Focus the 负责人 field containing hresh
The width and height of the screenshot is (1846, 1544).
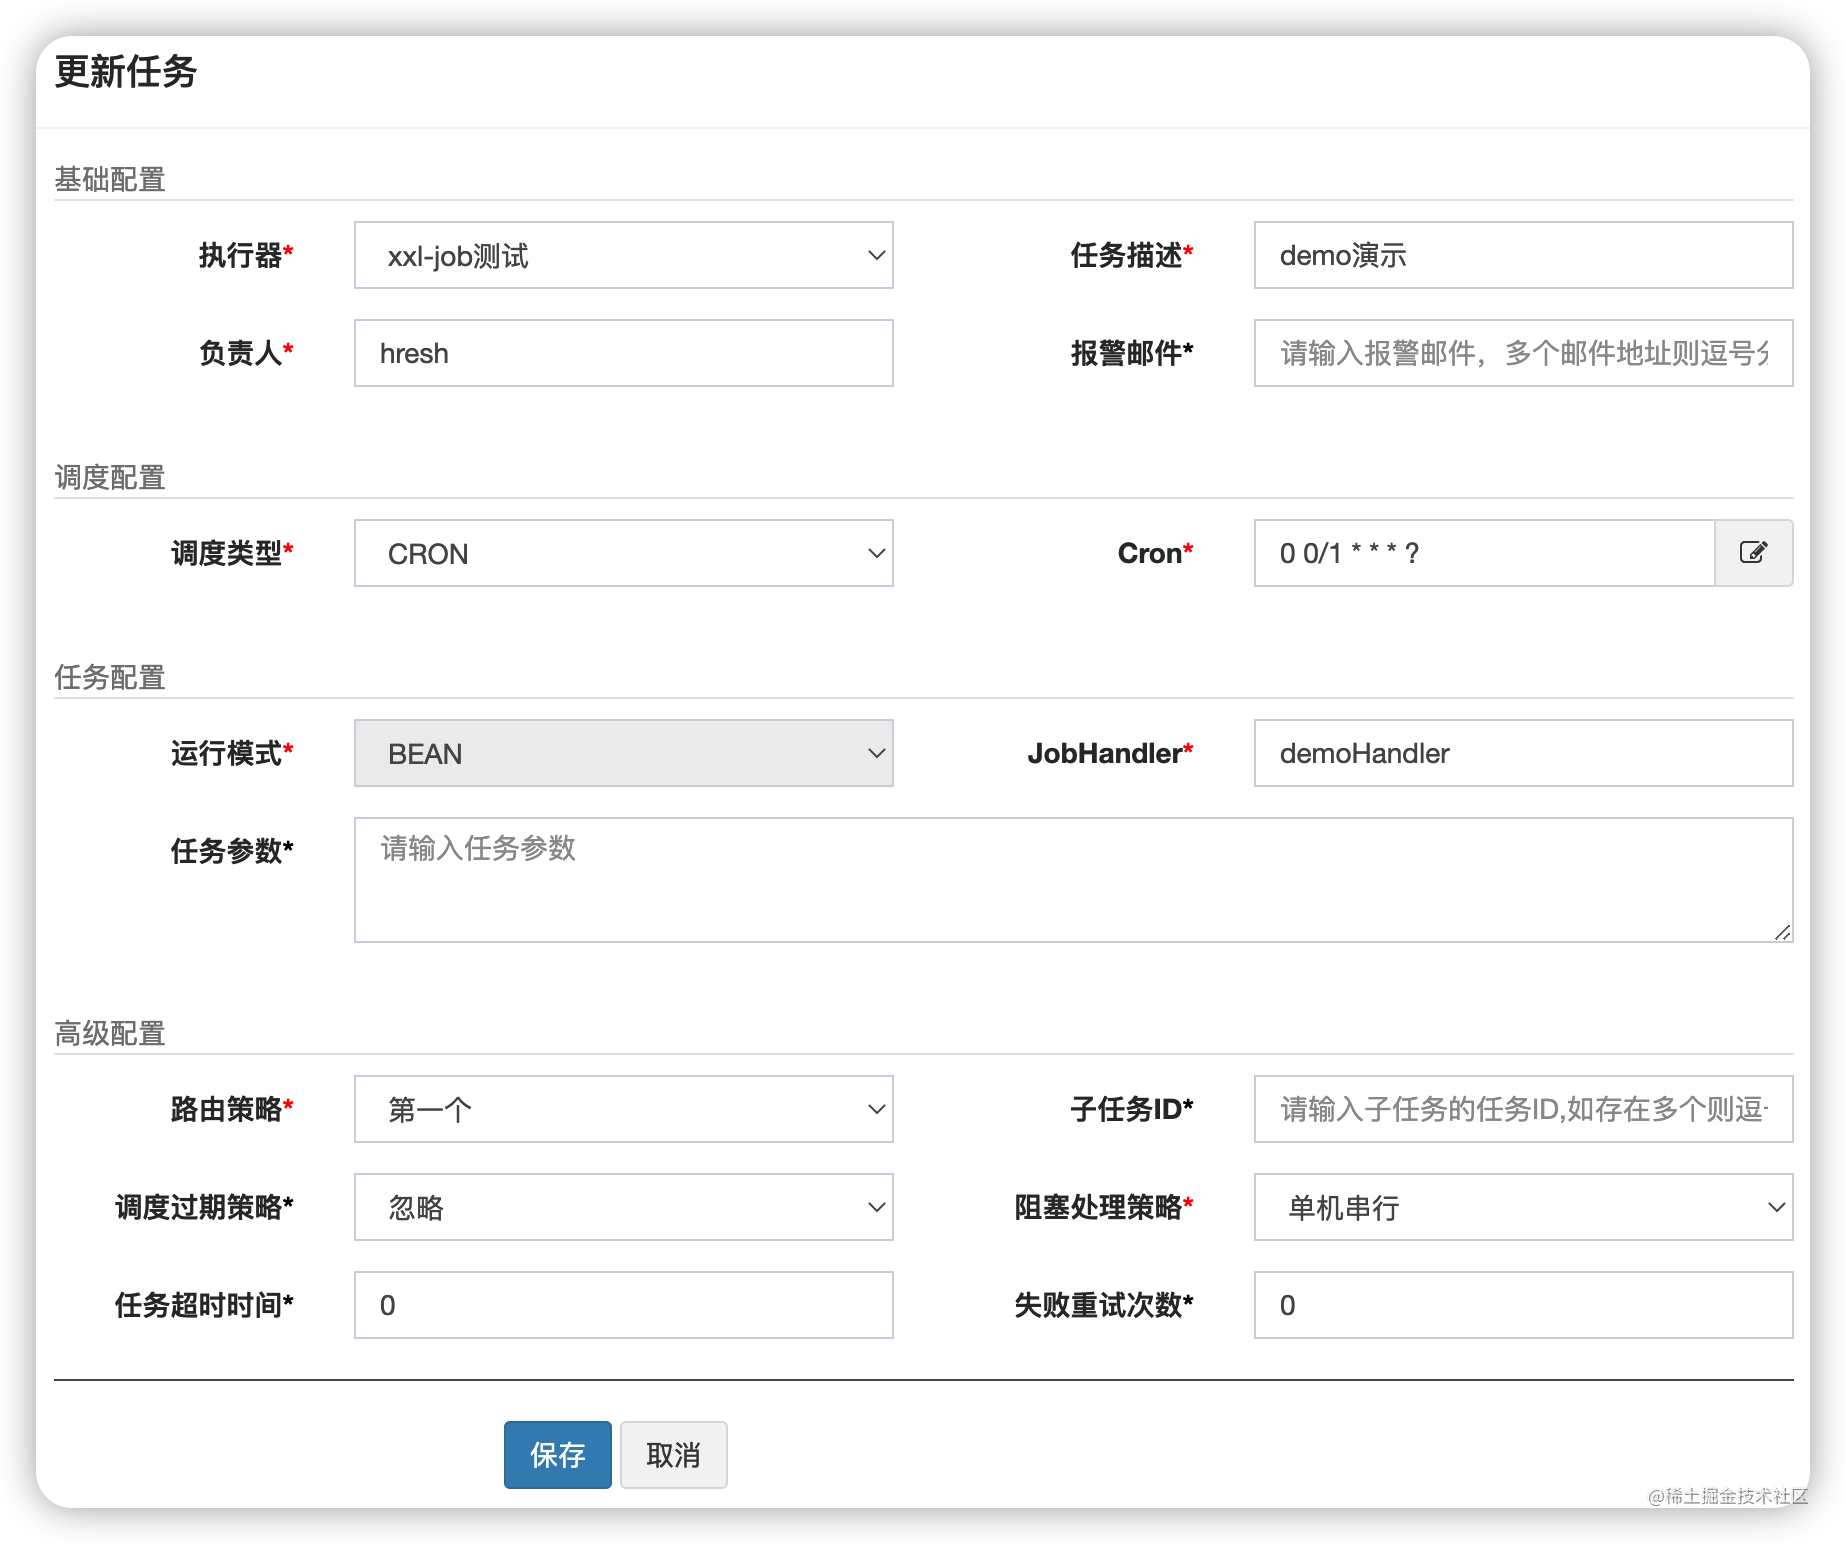[x=624, y=353]
